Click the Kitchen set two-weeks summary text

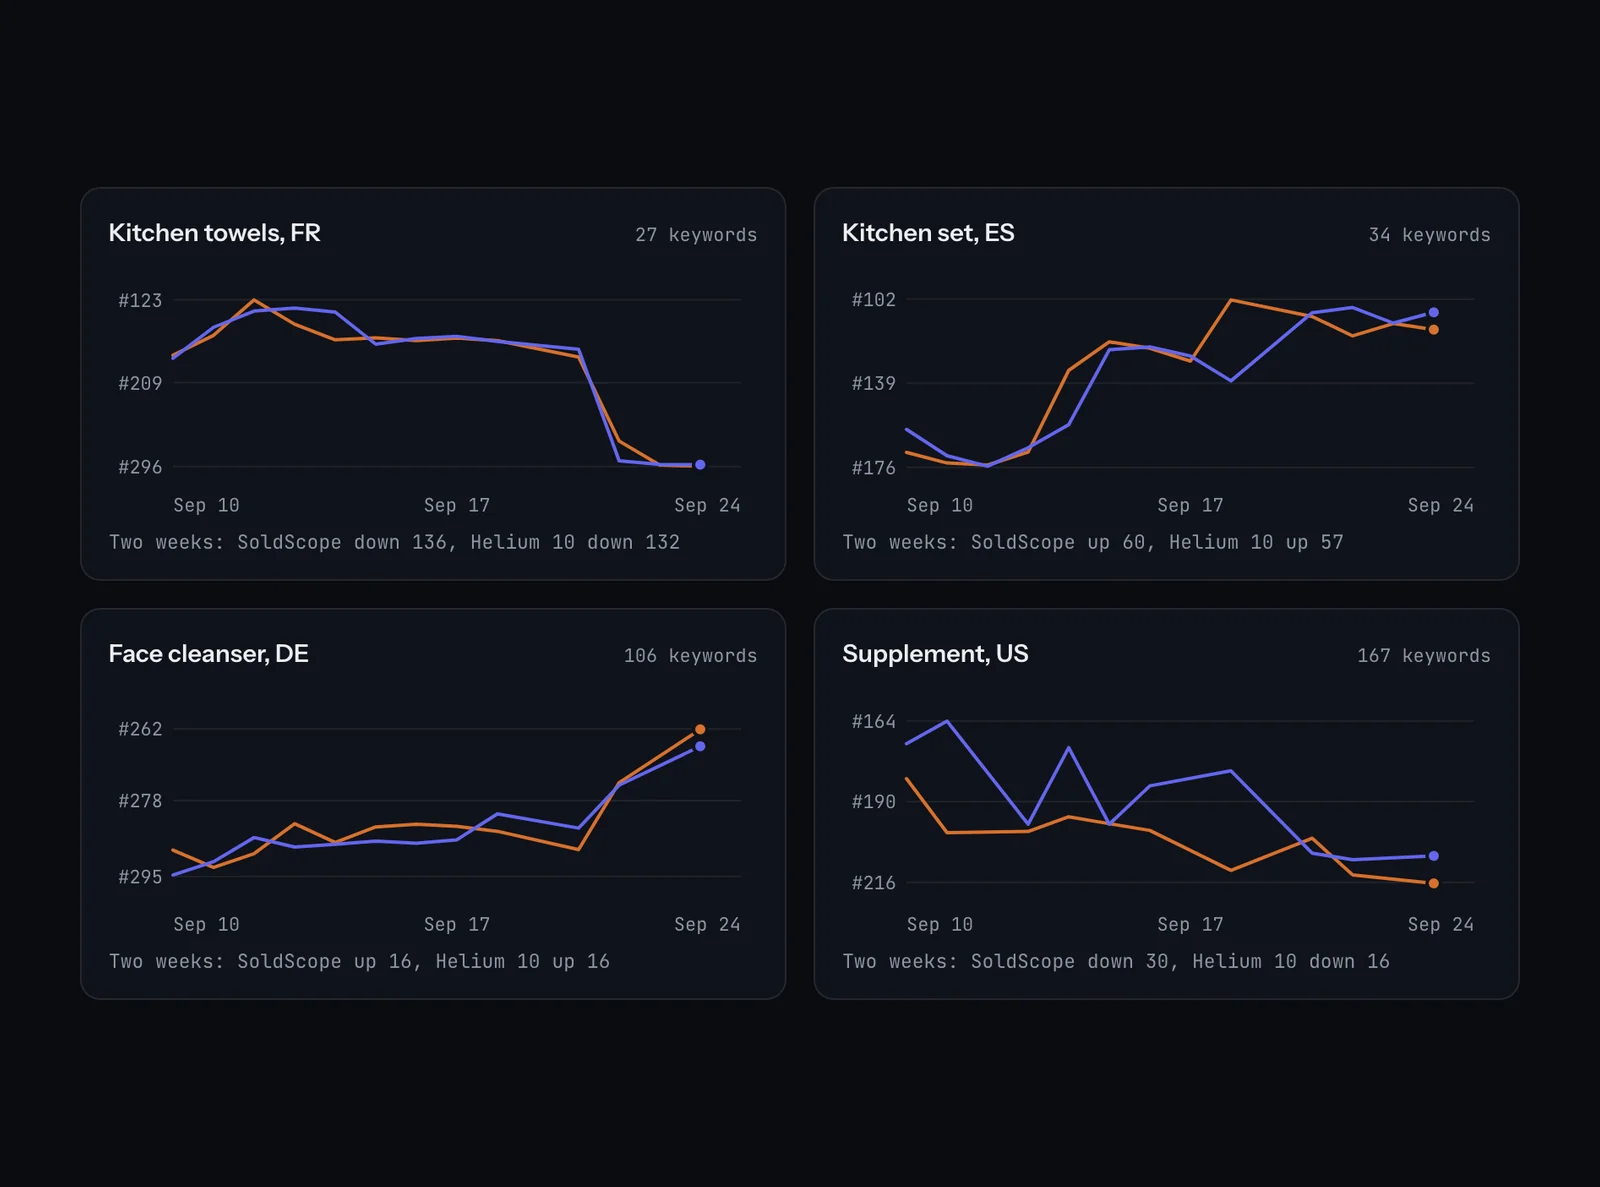pos(1093,542)
